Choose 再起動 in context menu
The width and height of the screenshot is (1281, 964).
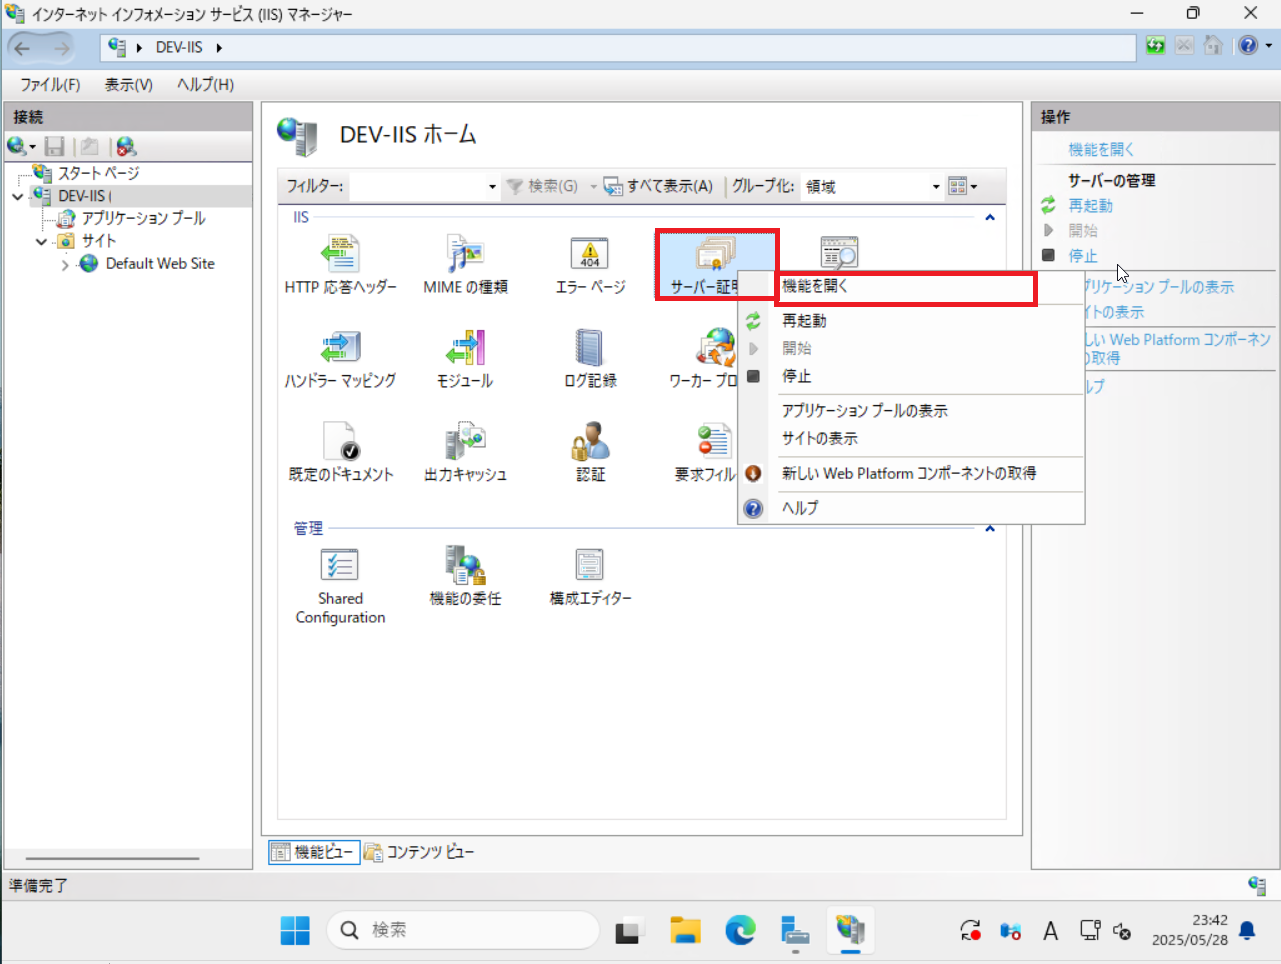pyautogui.click(x=911, y=321)
